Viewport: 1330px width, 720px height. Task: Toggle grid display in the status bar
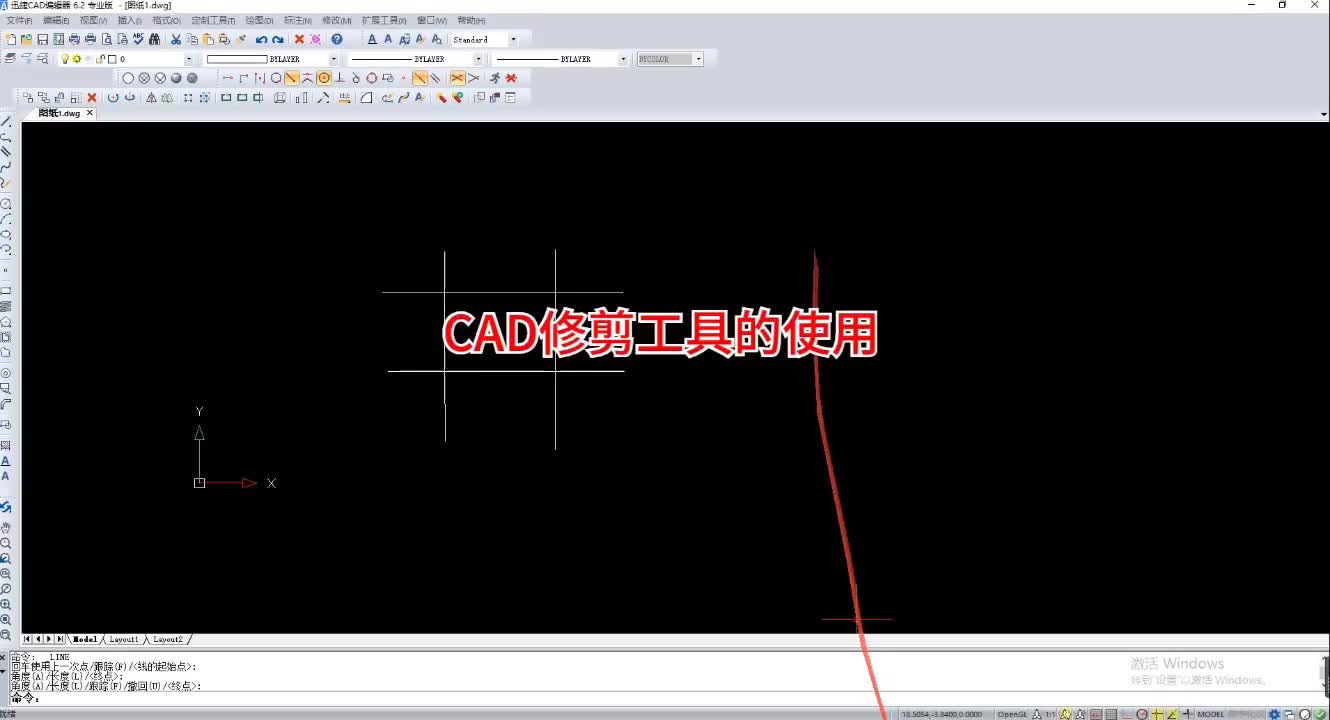(x=1111, y=714)
